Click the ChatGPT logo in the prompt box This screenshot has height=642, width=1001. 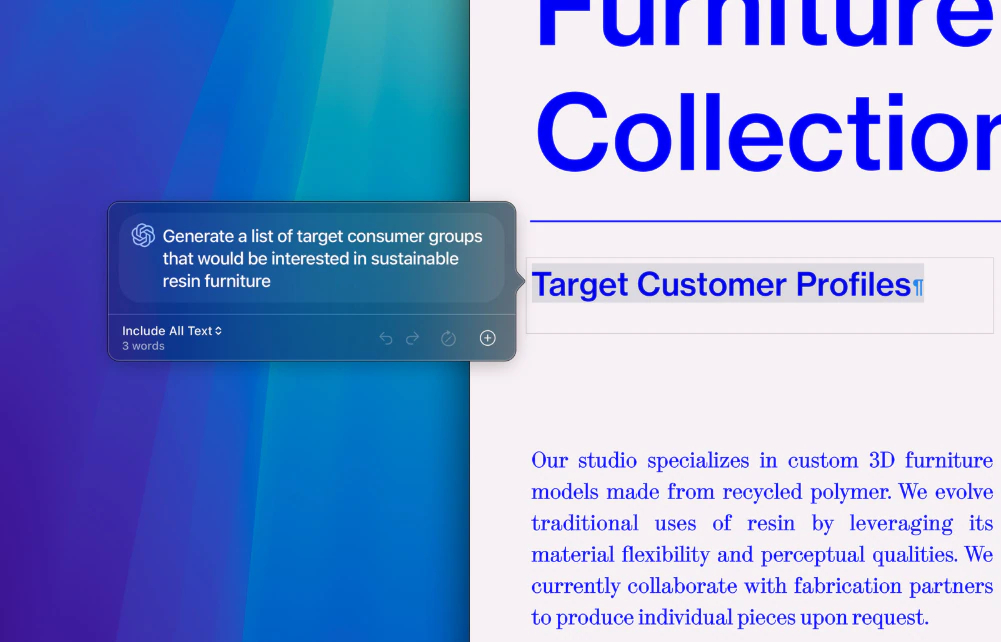click(x=143, y=235)
